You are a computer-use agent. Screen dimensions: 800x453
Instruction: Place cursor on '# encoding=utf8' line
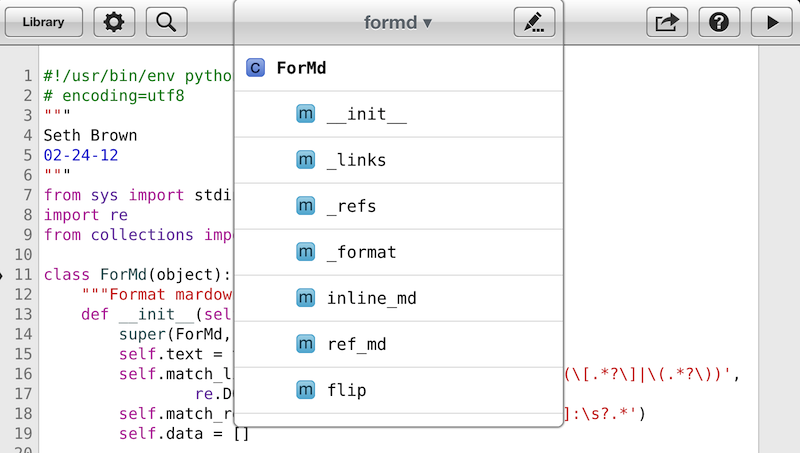click(114, 95)
